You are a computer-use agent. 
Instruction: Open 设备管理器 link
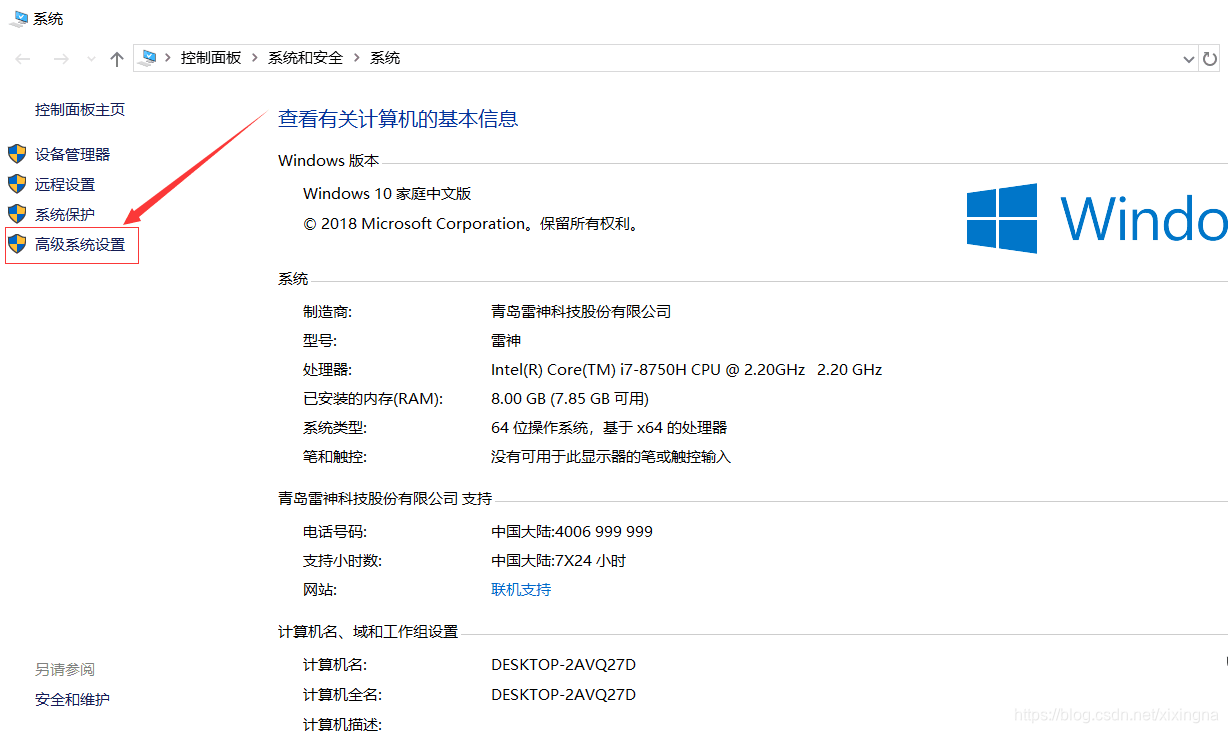point(73,154)
